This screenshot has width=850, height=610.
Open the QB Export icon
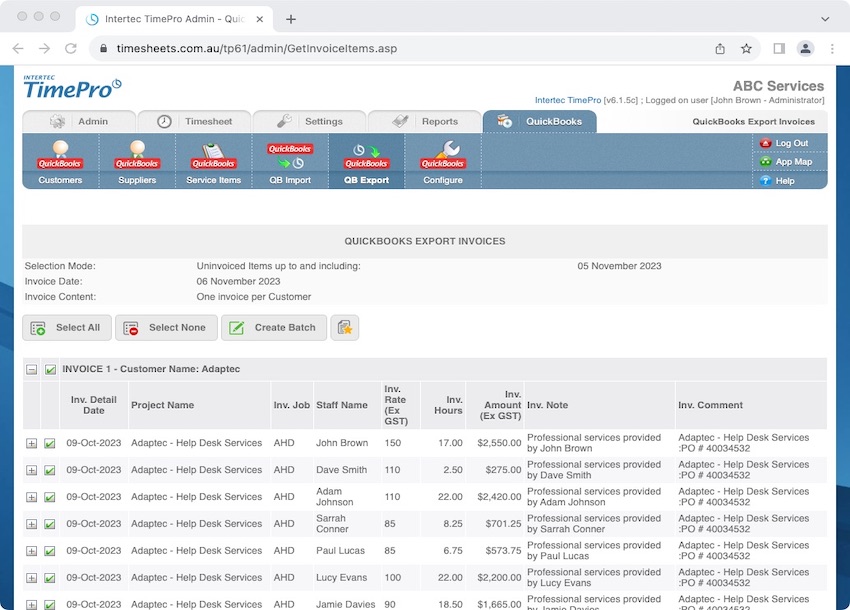366,162
